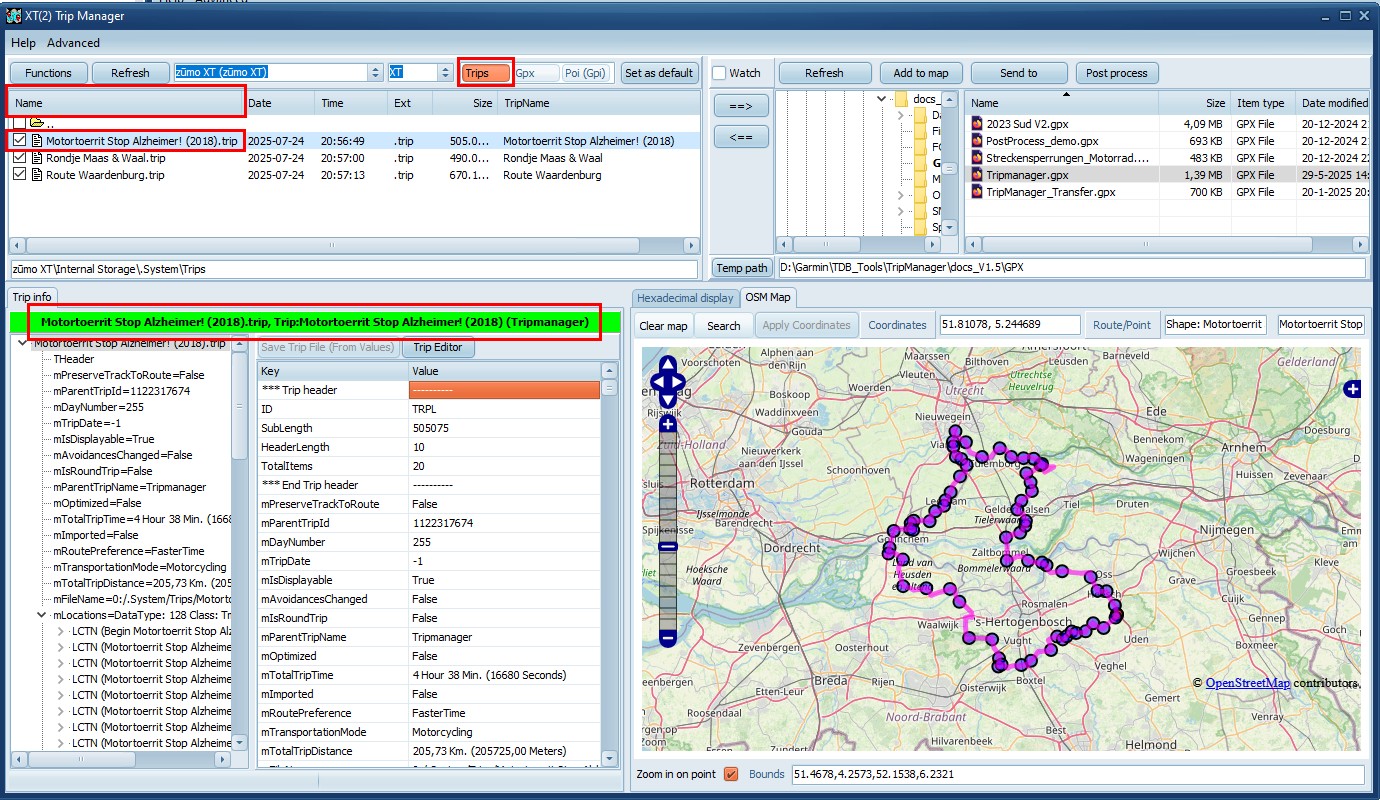Open the OpenStreetMap link
1380x800 pixels.
[x=1247, y=683]
